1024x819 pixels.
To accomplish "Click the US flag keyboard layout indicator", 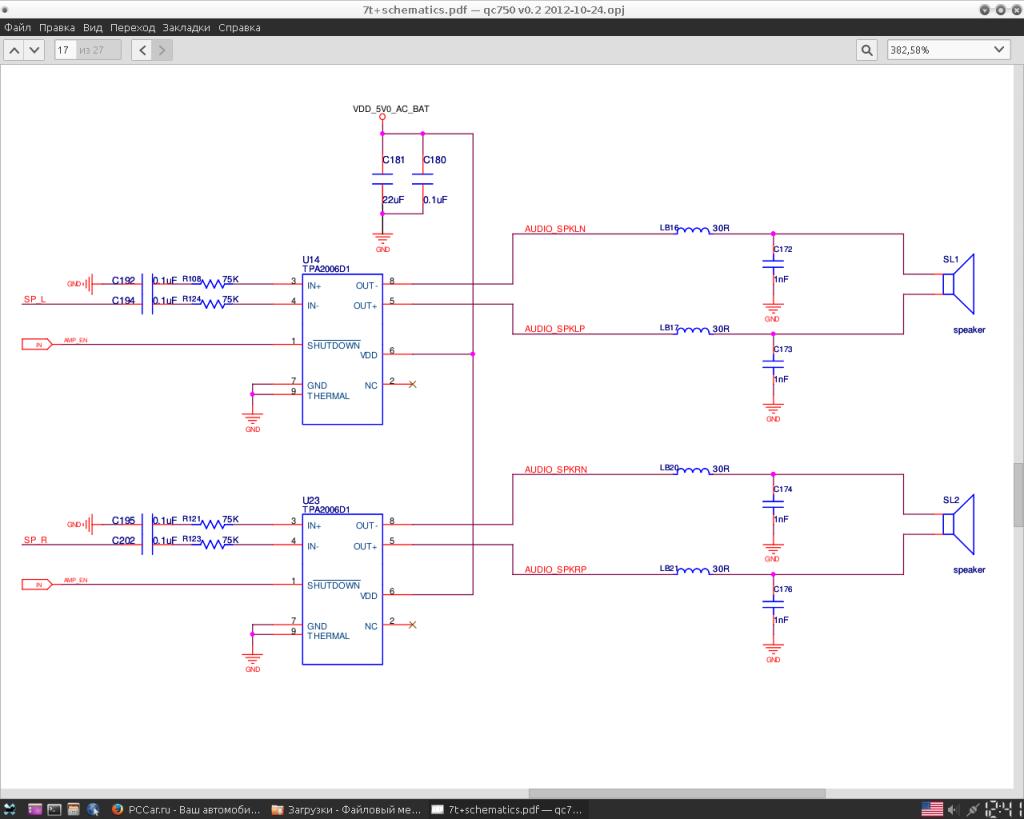I will point(932,808).
